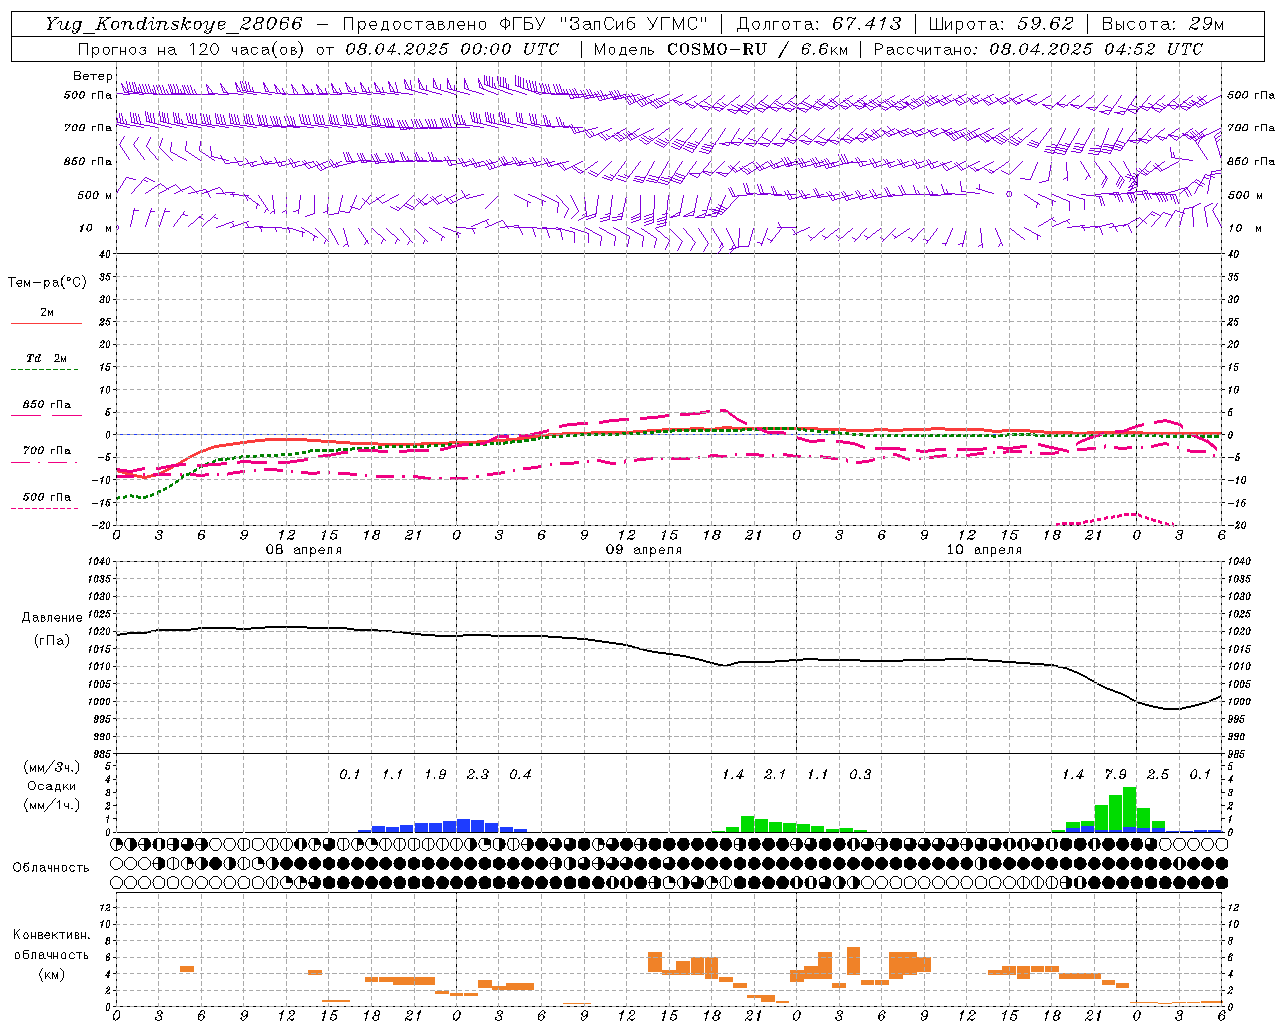
Task: Click the 0.4 precipitation total
Action: point(520,775)
